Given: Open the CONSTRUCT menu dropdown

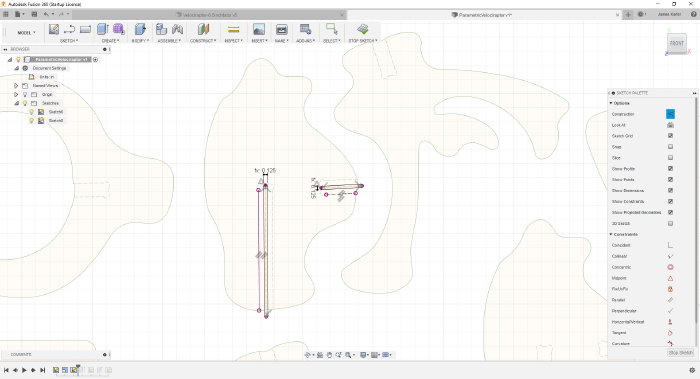Looking at the screenshot, I should click(x=203, y=41).
